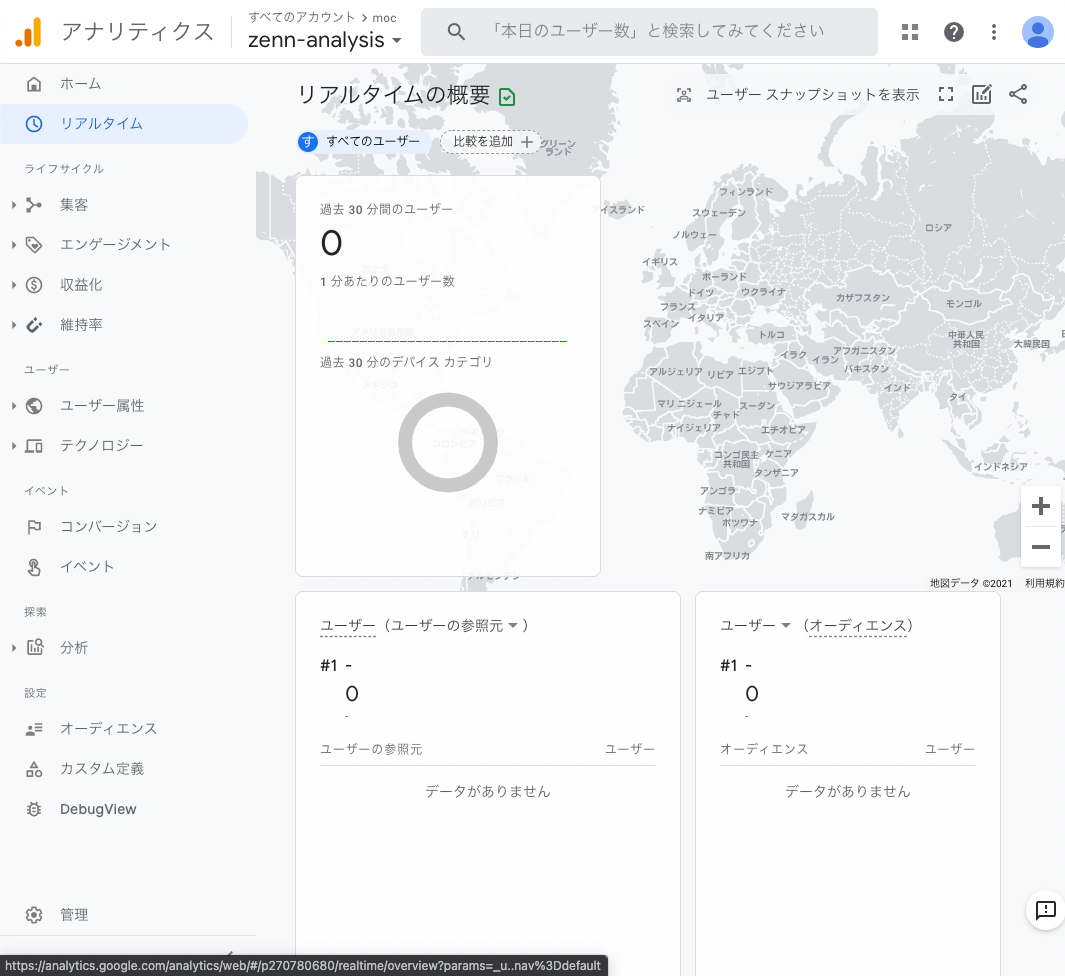Viewport: 1065px width, 976px height.
Task: Click the 集客 acquisition icon
Action: pos(34,204)
